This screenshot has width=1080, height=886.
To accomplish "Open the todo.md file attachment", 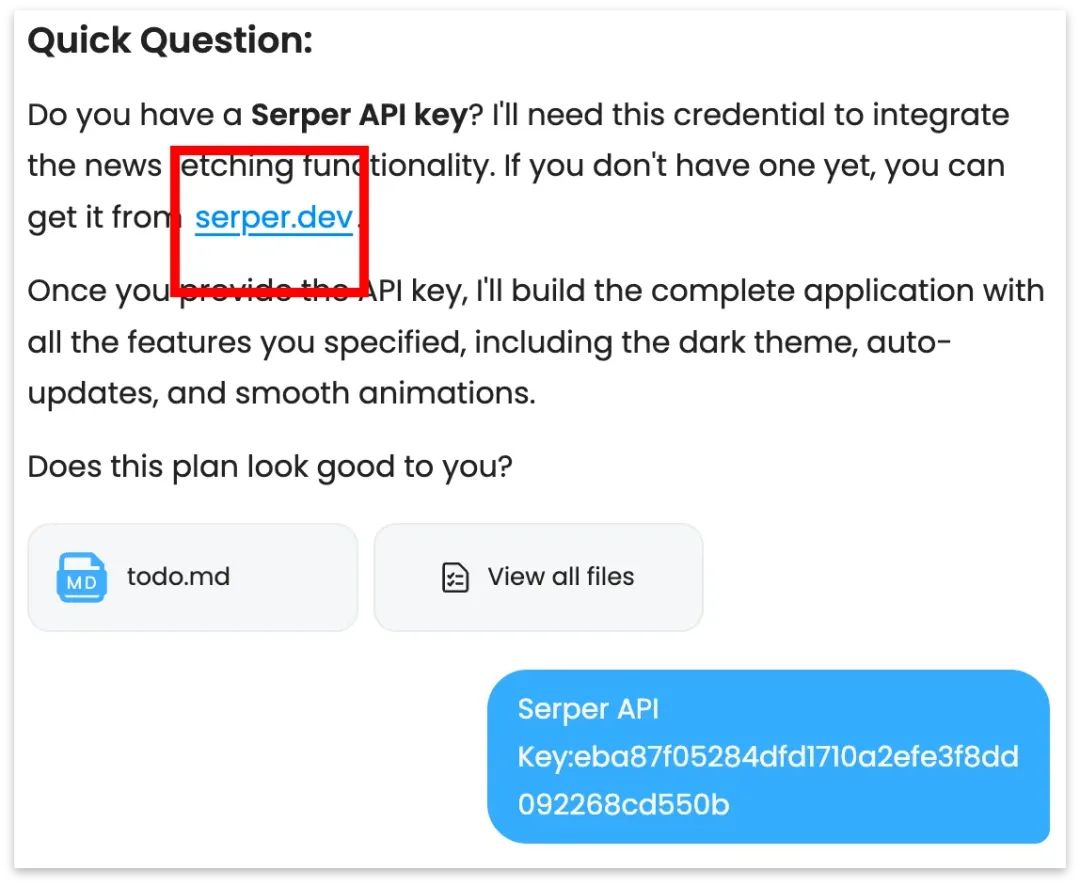I will [x=193, y=577].
